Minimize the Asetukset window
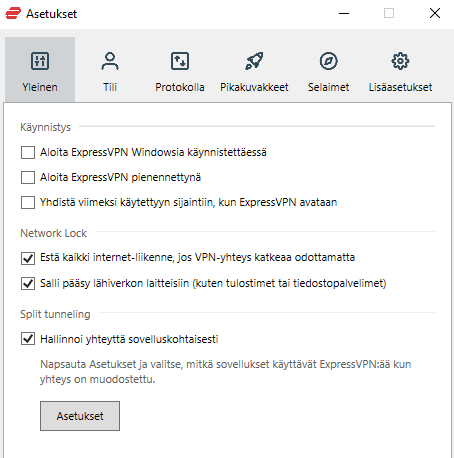454x458 pixels. click(x=344, y=14)
